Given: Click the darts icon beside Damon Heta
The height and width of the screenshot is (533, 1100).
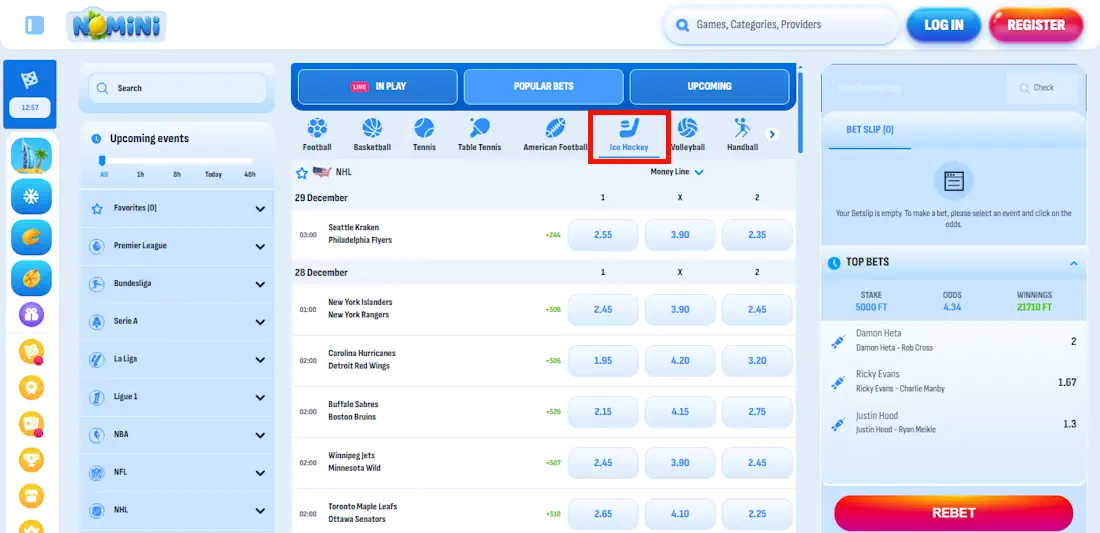Looking at the screenshot, I should coord(838,341).
